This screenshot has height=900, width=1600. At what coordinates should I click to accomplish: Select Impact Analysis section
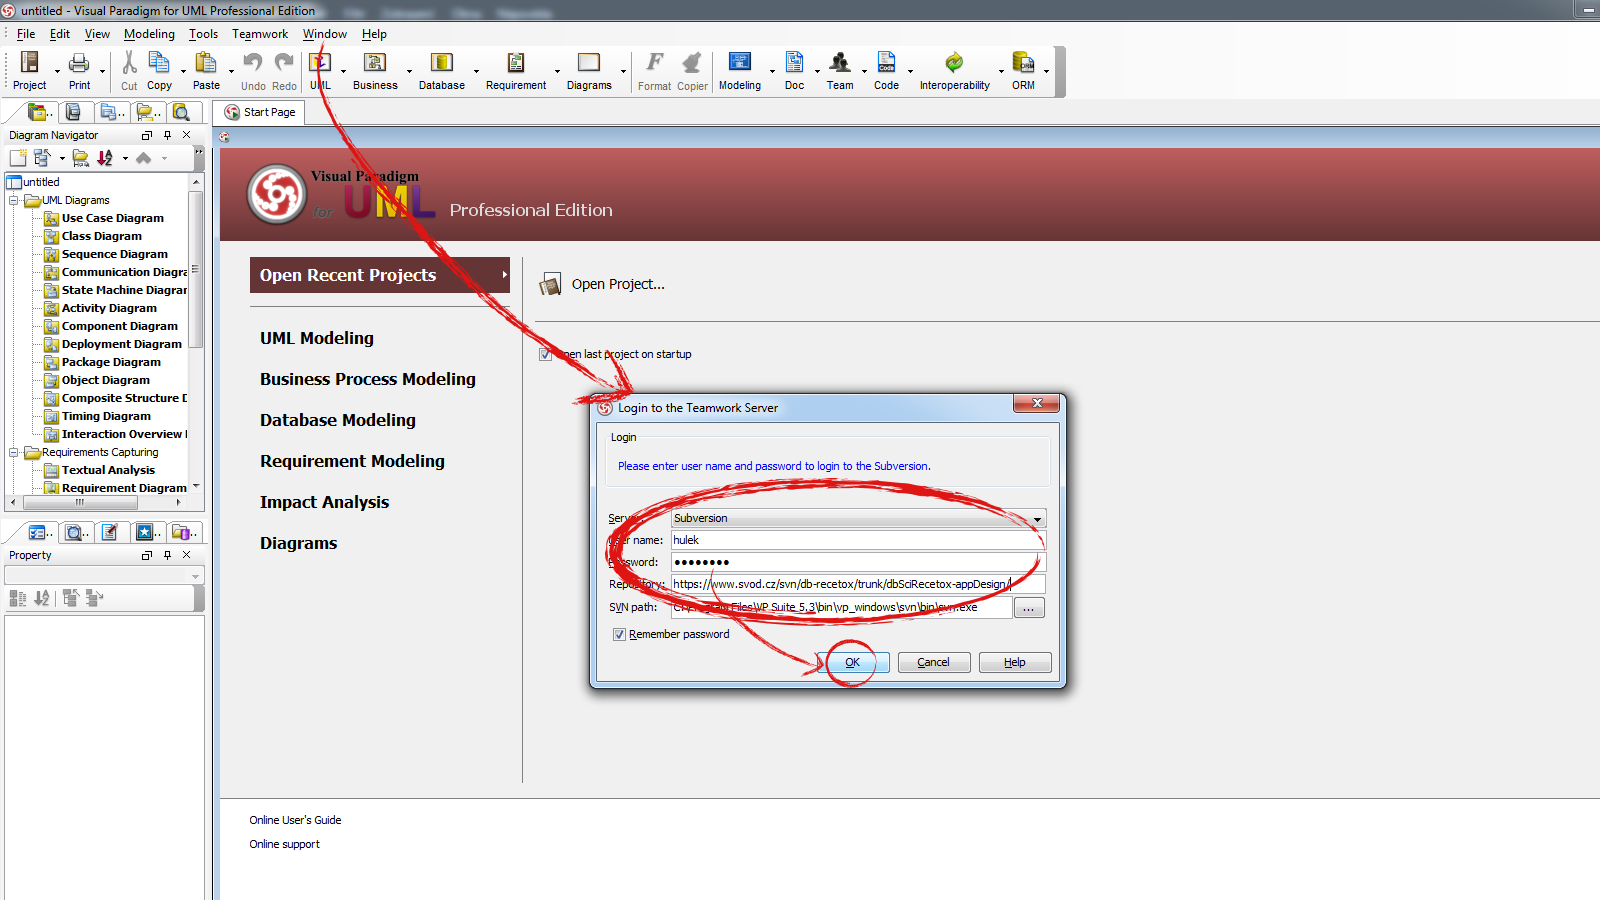[324, 502]
